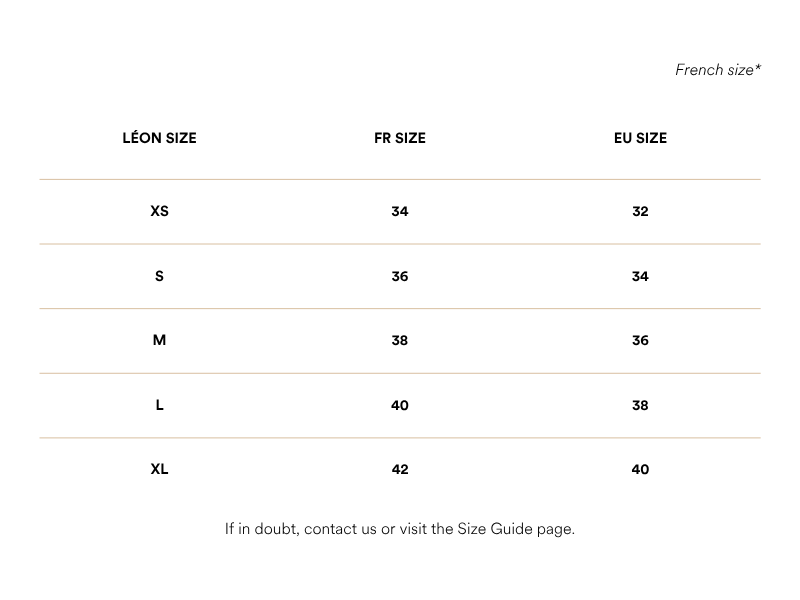
Task: Open the Size Guide page link
Action: point(515,529)
